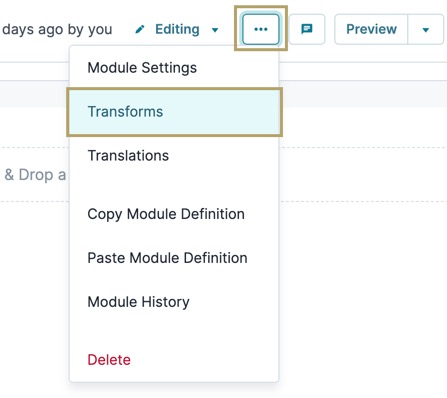Click the pencil icon beside Editing

point(140,29)
